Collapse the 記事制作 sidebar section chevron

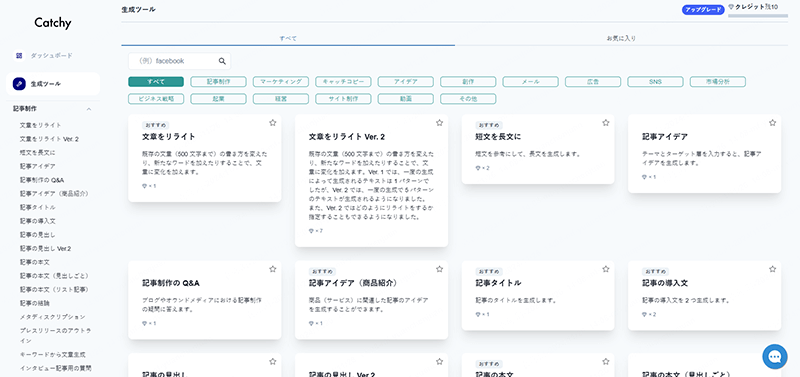point(89,109)
